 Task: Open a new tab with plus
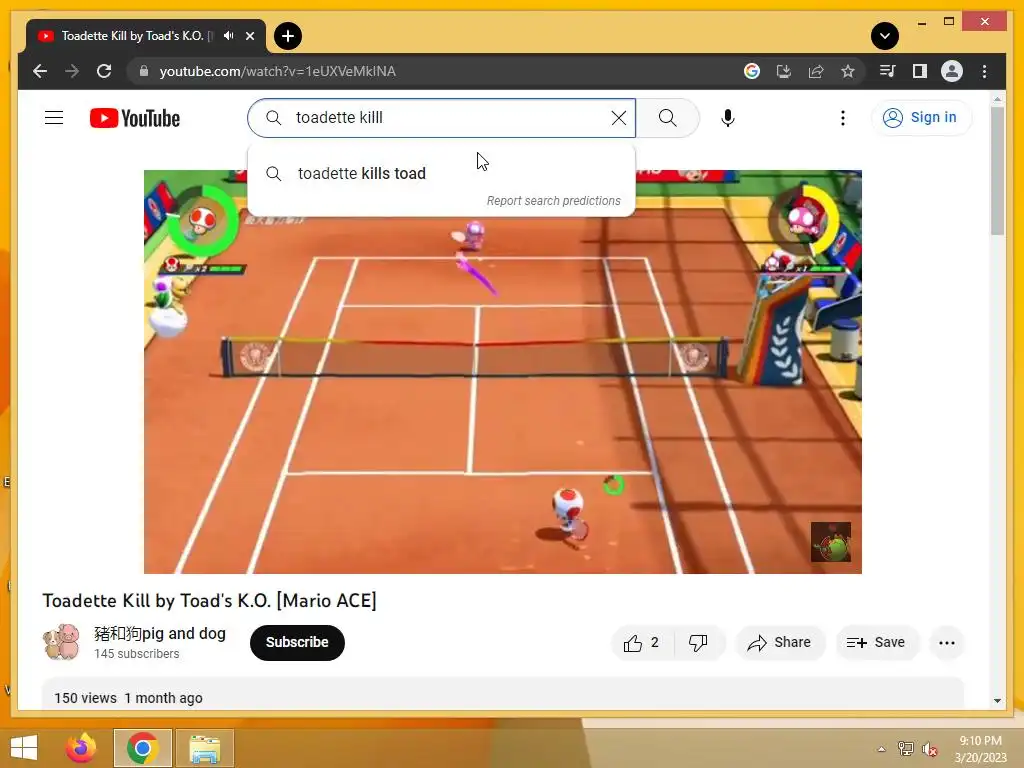pos(287,36)
